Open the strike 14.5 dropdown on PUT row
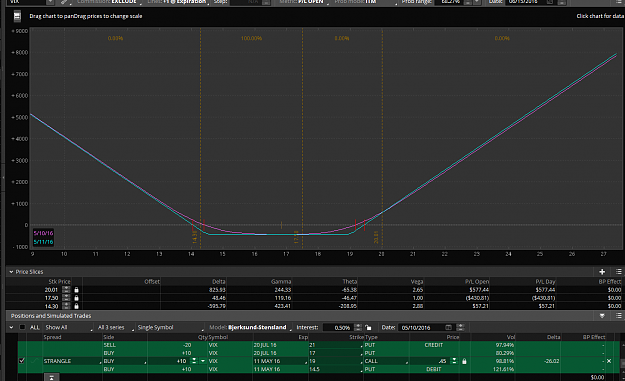Screen dimensions: 625x381 pos(336,369)
